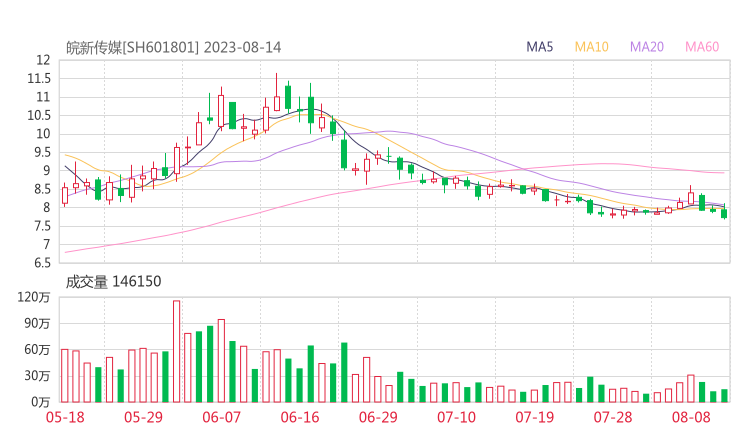Click the 90万 volume axis label
Image resolution: width=740 pixels, height=440 pixels.
click(x=37, y=323)
